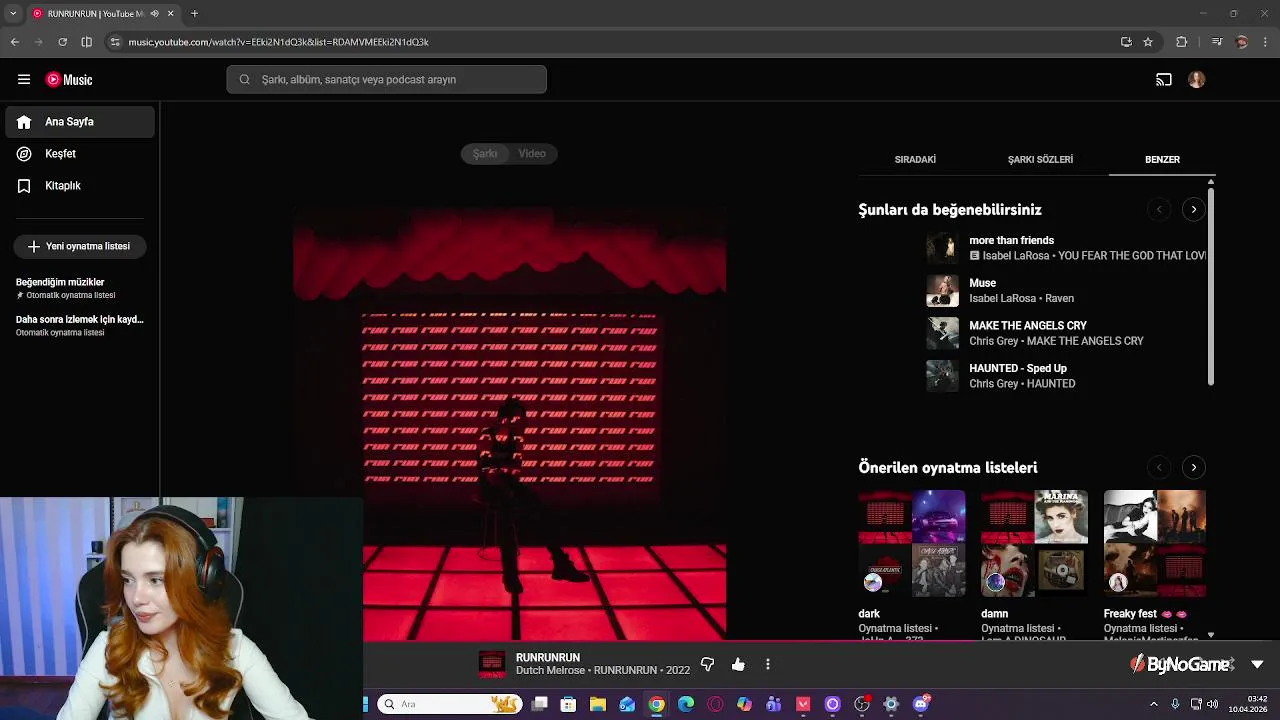Open the cast to device icon

[x=1164, y=79]
